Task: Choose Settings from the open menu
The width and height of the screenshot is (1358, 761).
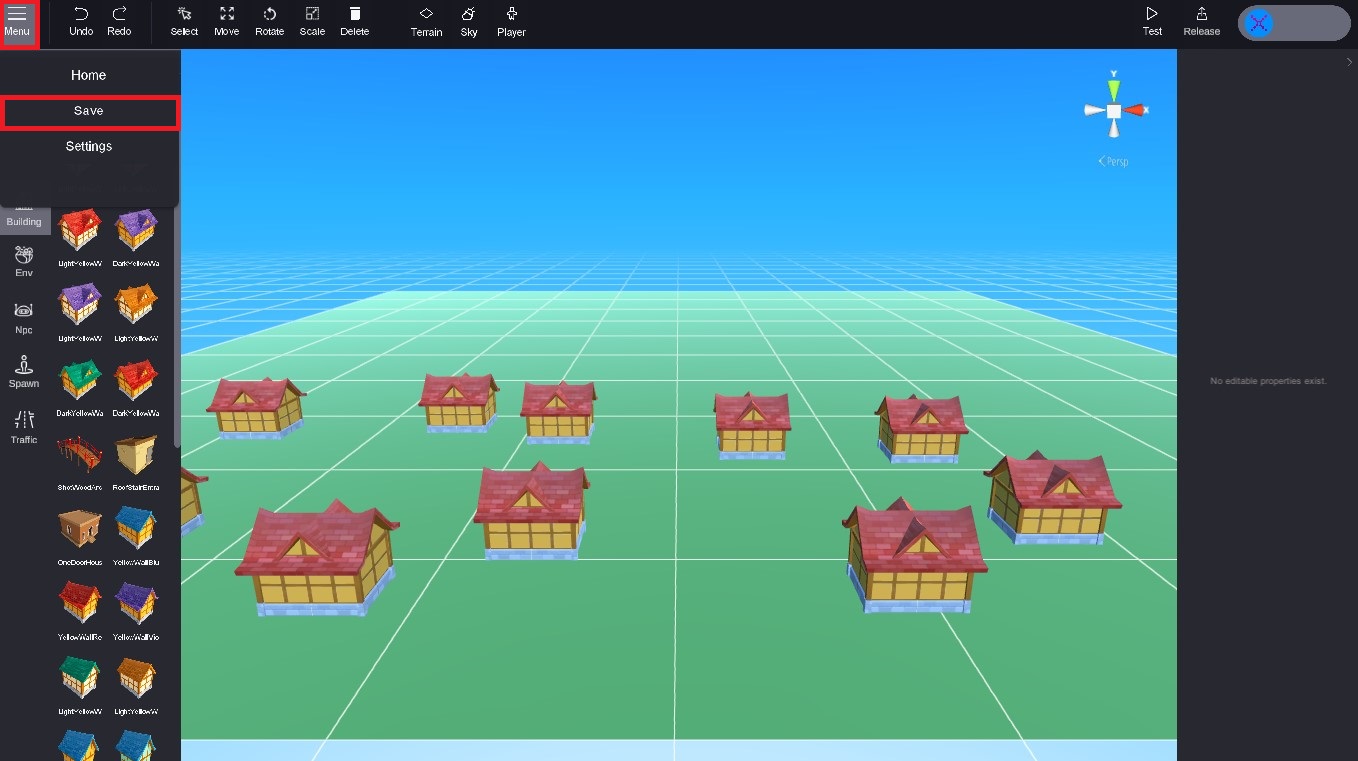Action: (x=89, y=146)
